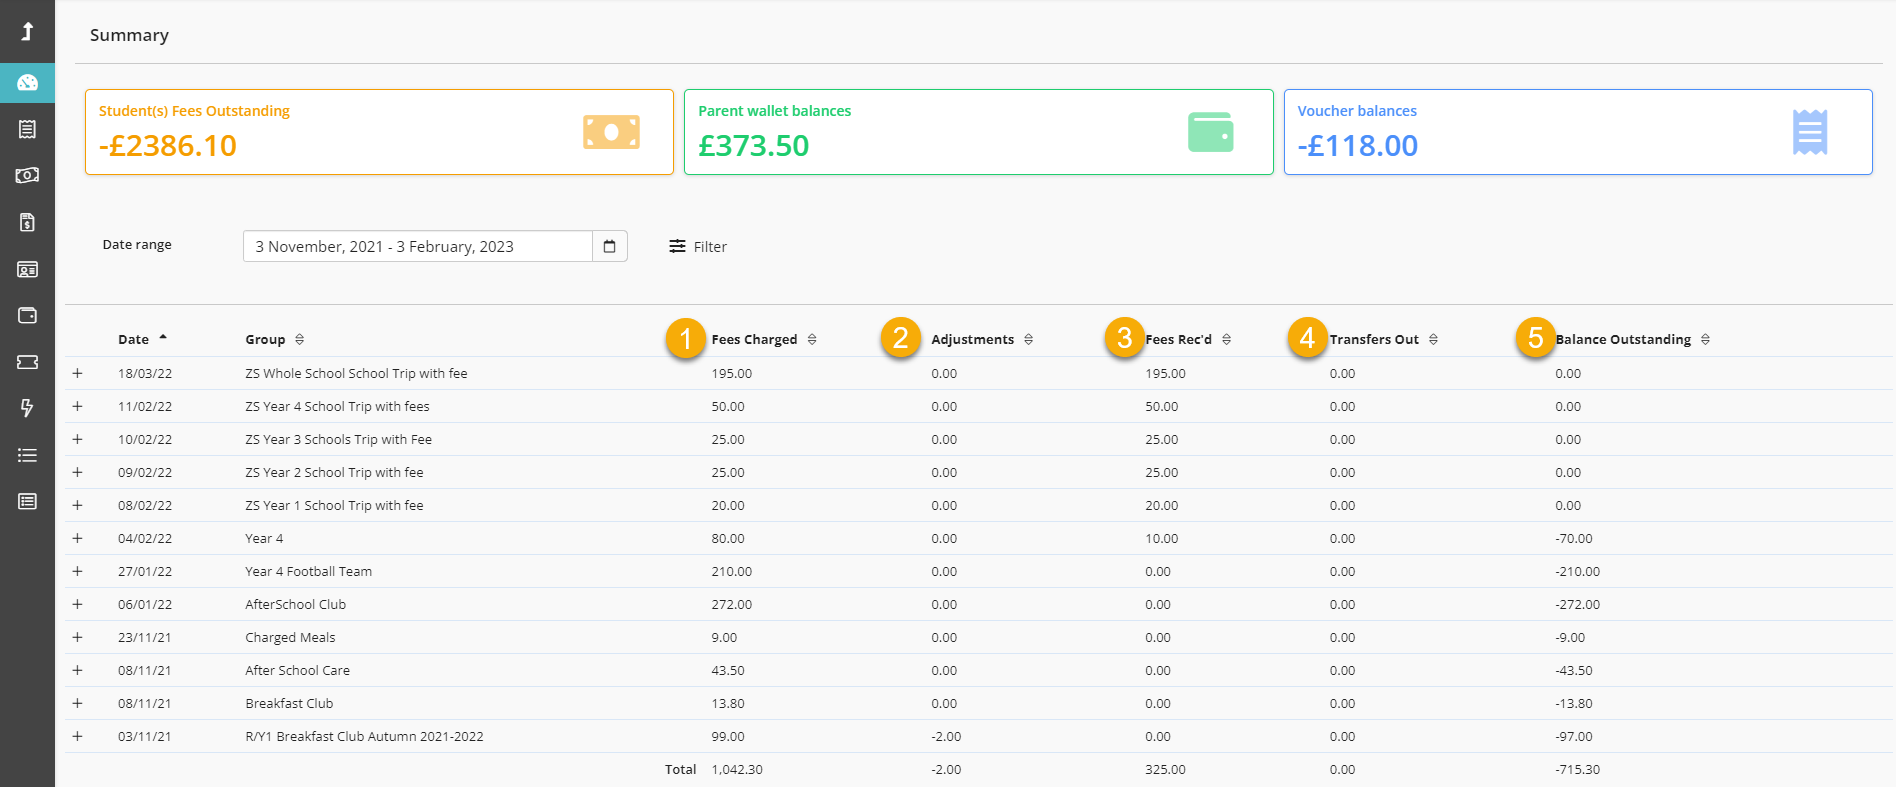Open the wallet icon in the sidebar
Screen dimensions: 1896x787
pos(27,315)
